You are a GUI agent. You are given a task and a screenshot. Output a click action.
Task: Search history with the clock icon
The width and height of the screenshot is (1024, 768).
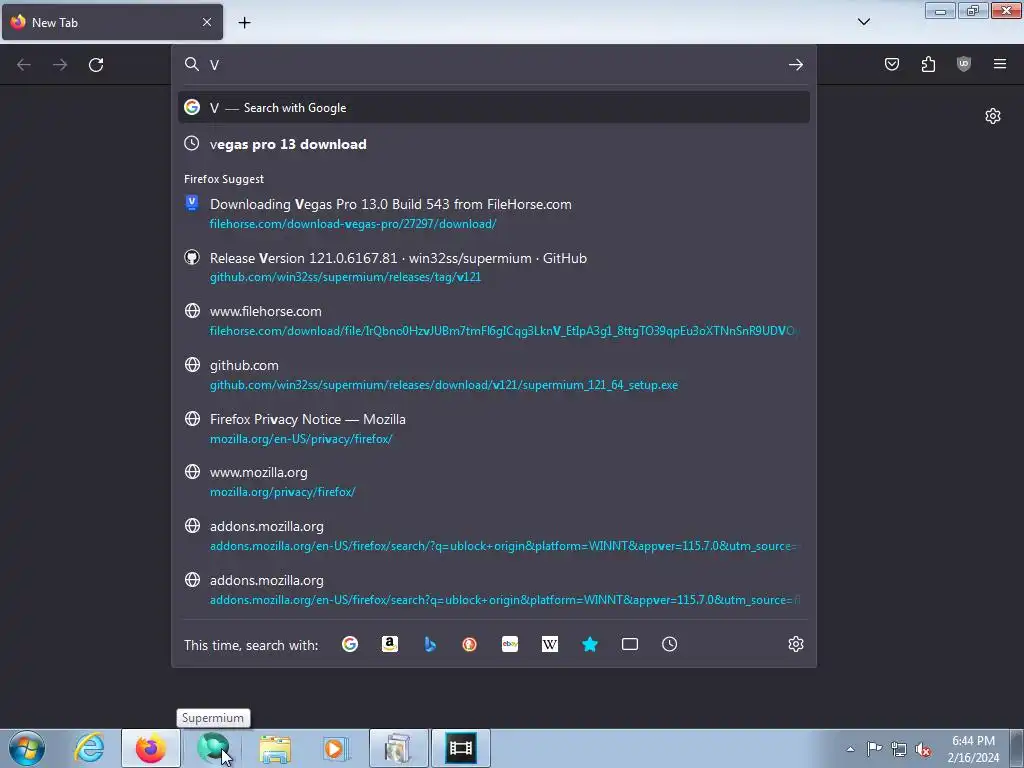point(669,645)
